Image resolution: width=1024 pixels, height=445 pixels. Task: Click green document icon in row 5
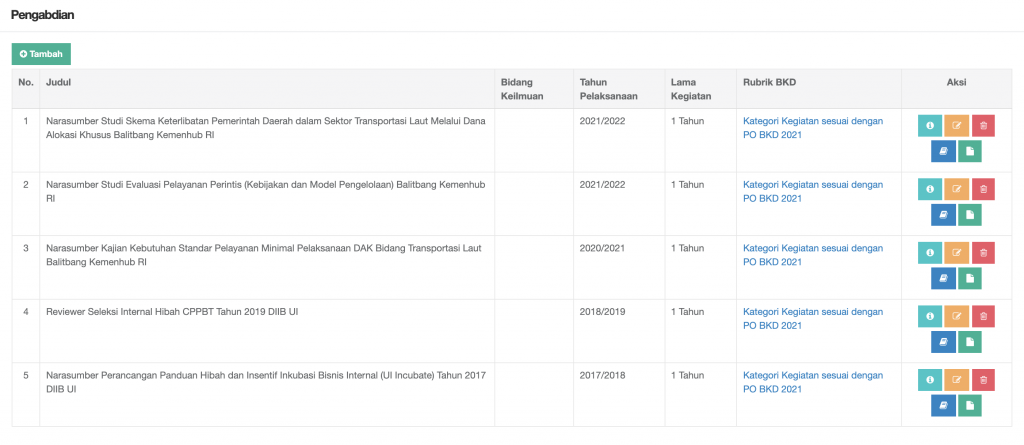tap(970, 404)
